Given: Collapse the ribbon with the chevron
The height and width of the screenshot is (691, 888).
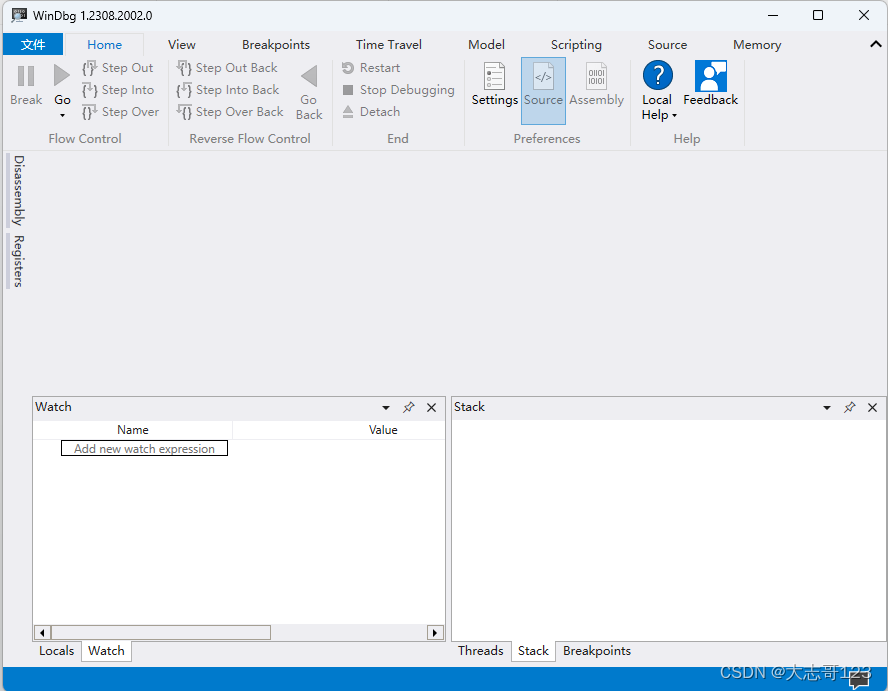Looking at the screenshot, I should point(876,44).
